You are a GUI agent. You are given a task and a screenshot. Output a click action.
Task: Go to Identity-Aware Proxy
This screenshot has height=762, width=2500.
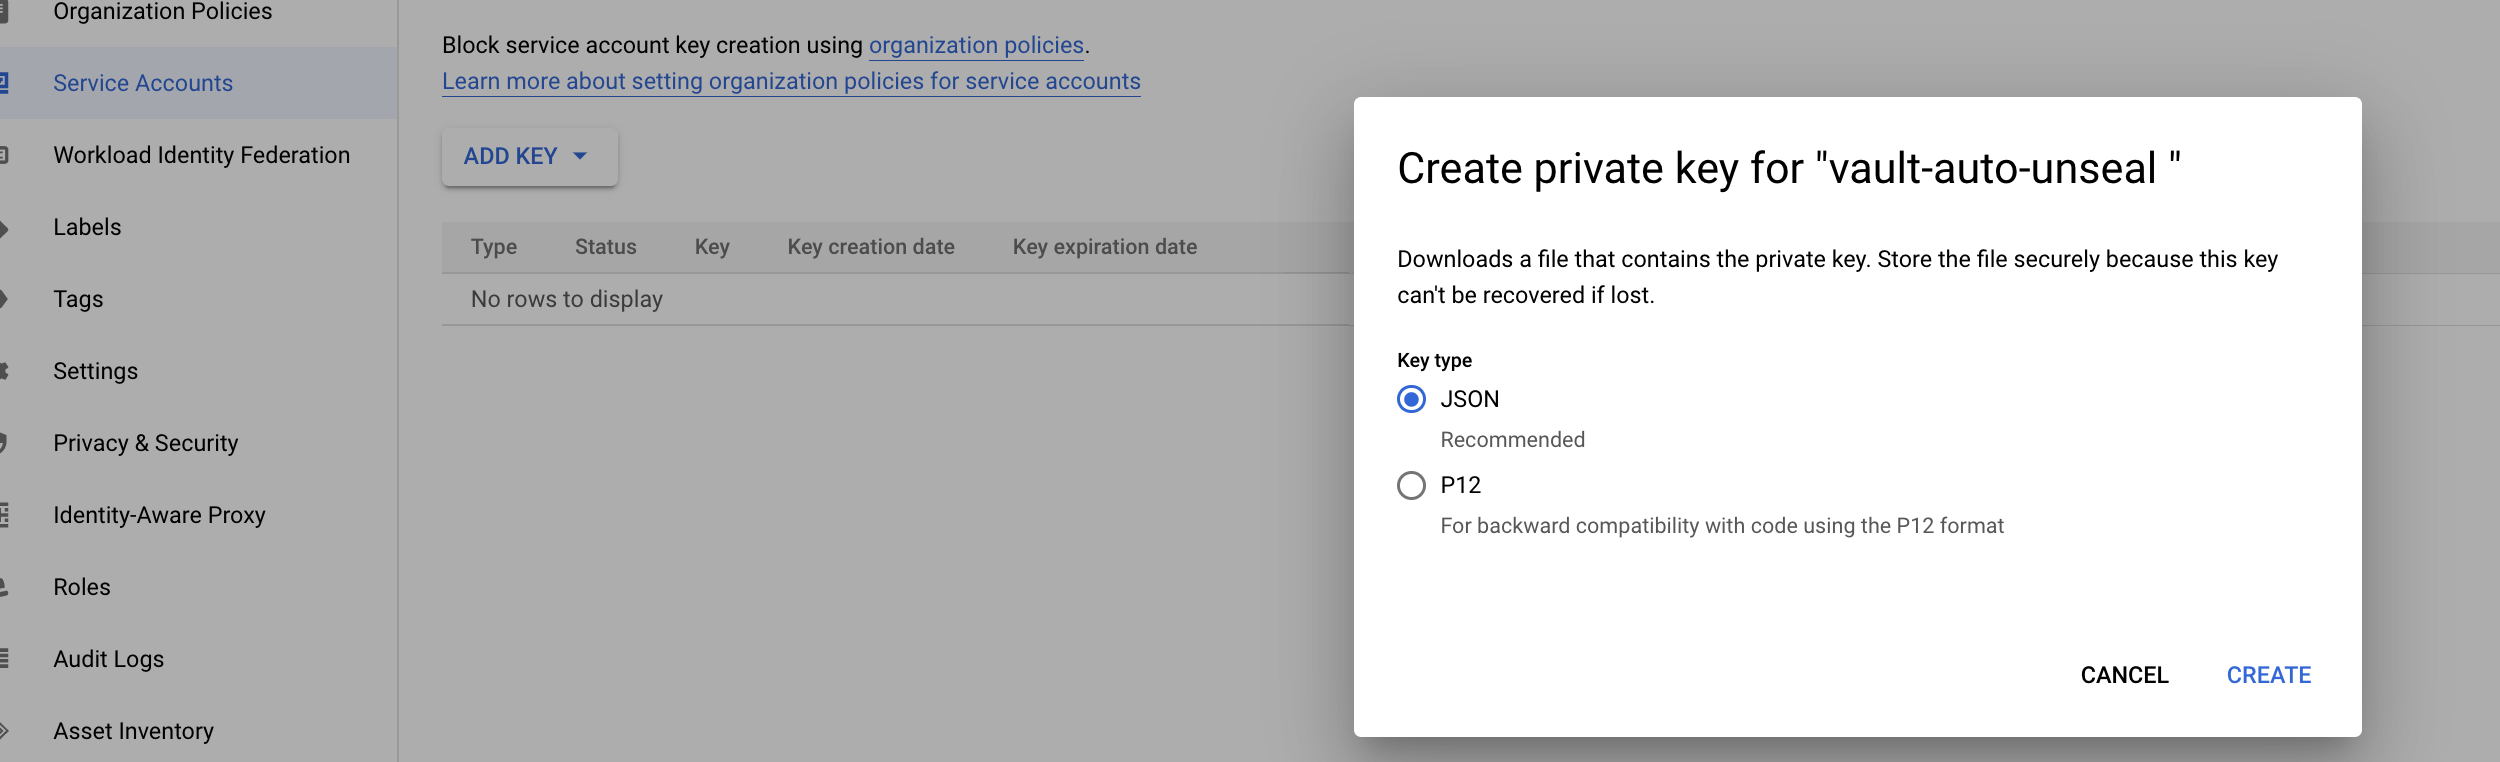(159, 515)
